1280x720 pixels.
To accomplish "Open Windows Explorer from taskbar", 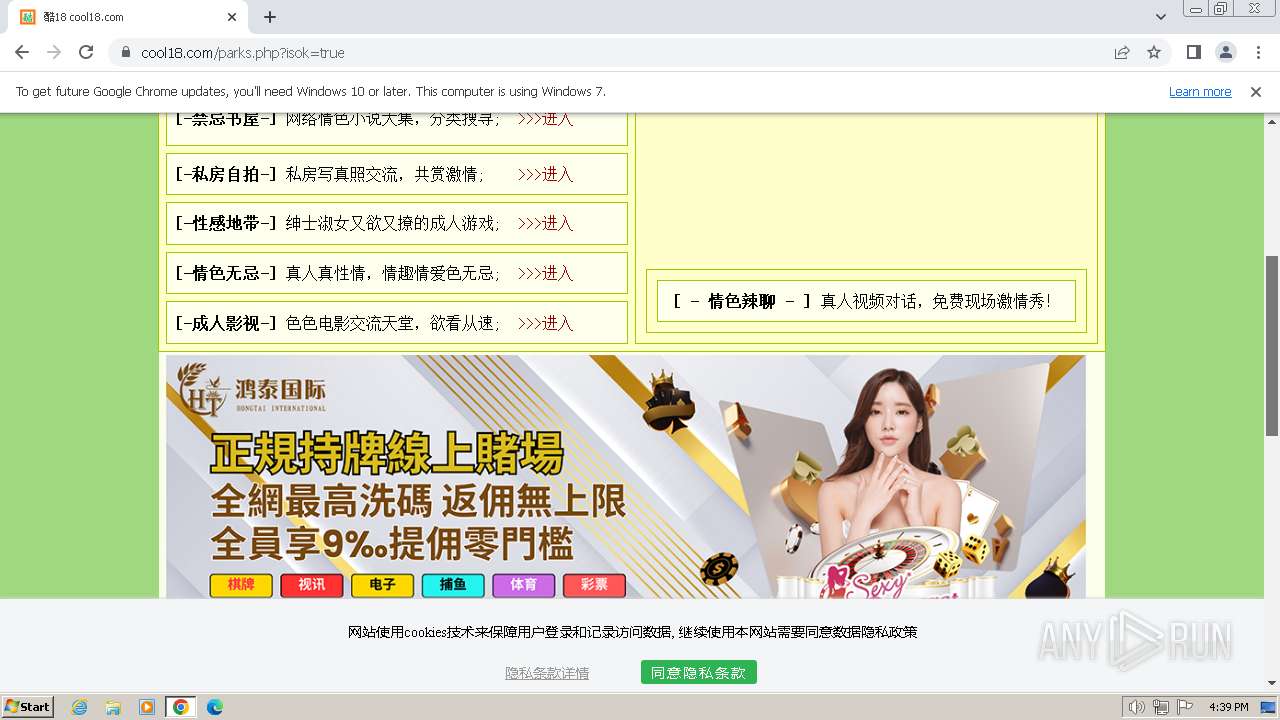I will point(113,707).
